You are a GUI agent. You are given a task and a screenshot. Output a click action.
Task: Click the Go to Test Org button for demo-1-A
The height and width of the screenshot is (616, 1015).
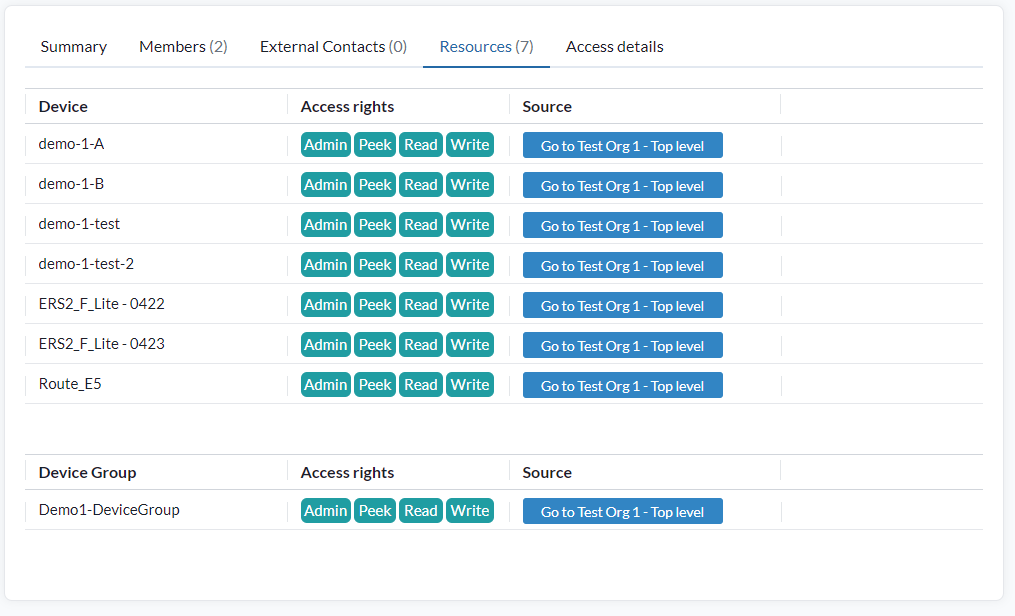tap(623, 146)
